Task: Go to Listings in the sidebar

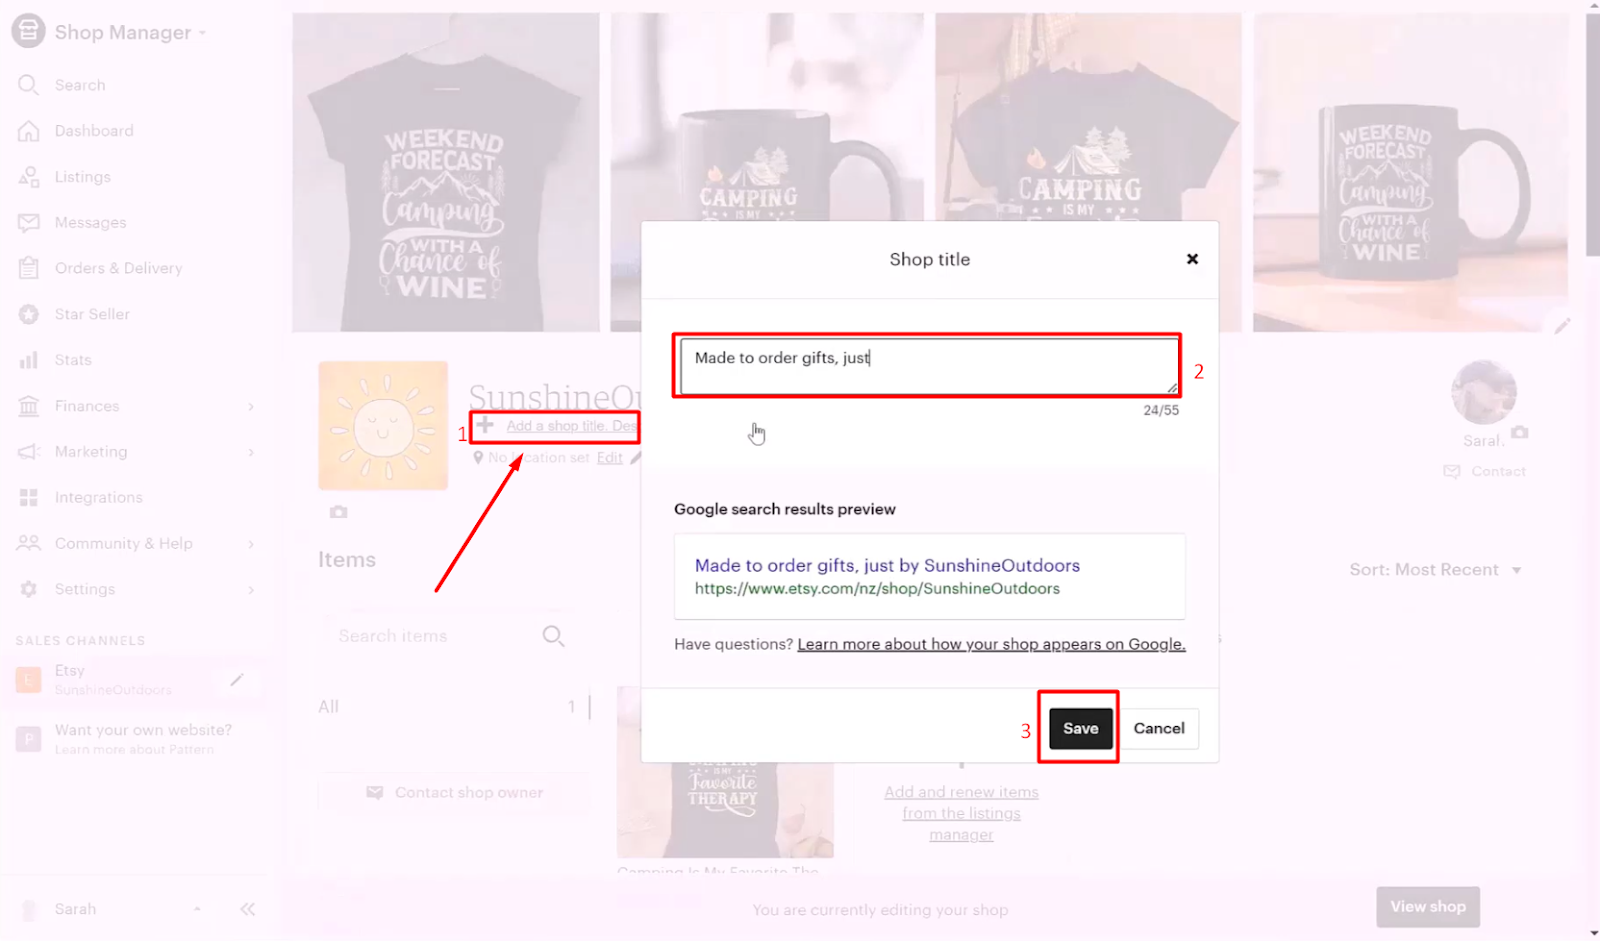Action: pos(83,177)
